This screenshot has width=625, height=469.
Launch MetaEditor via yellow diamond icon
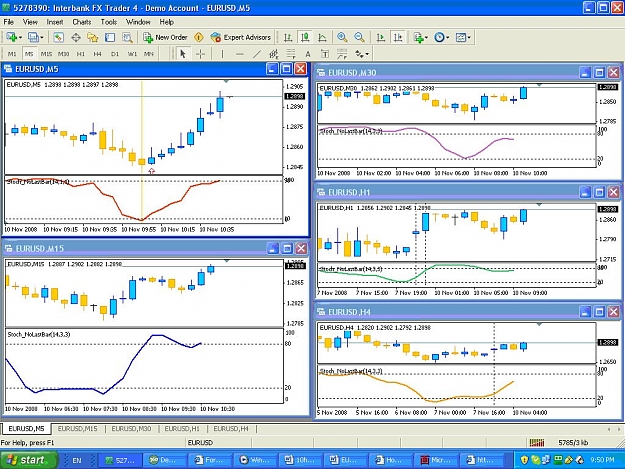(199, 37)
